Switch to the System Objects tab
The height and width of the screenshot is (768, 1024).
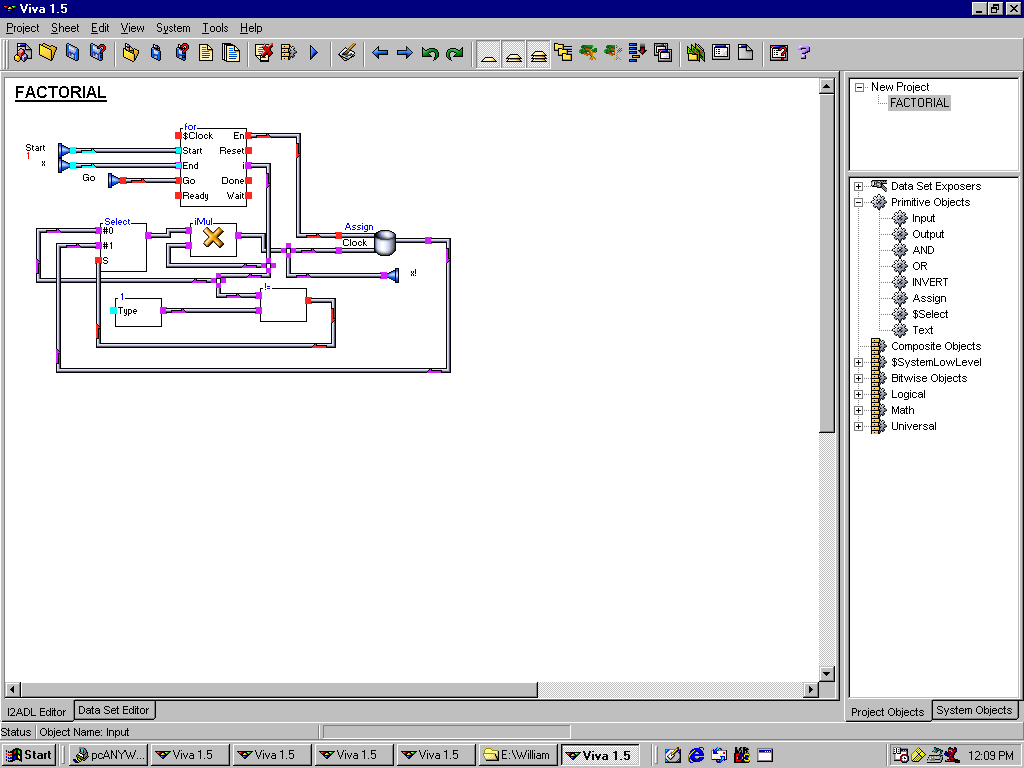click(x=974, y=710)
